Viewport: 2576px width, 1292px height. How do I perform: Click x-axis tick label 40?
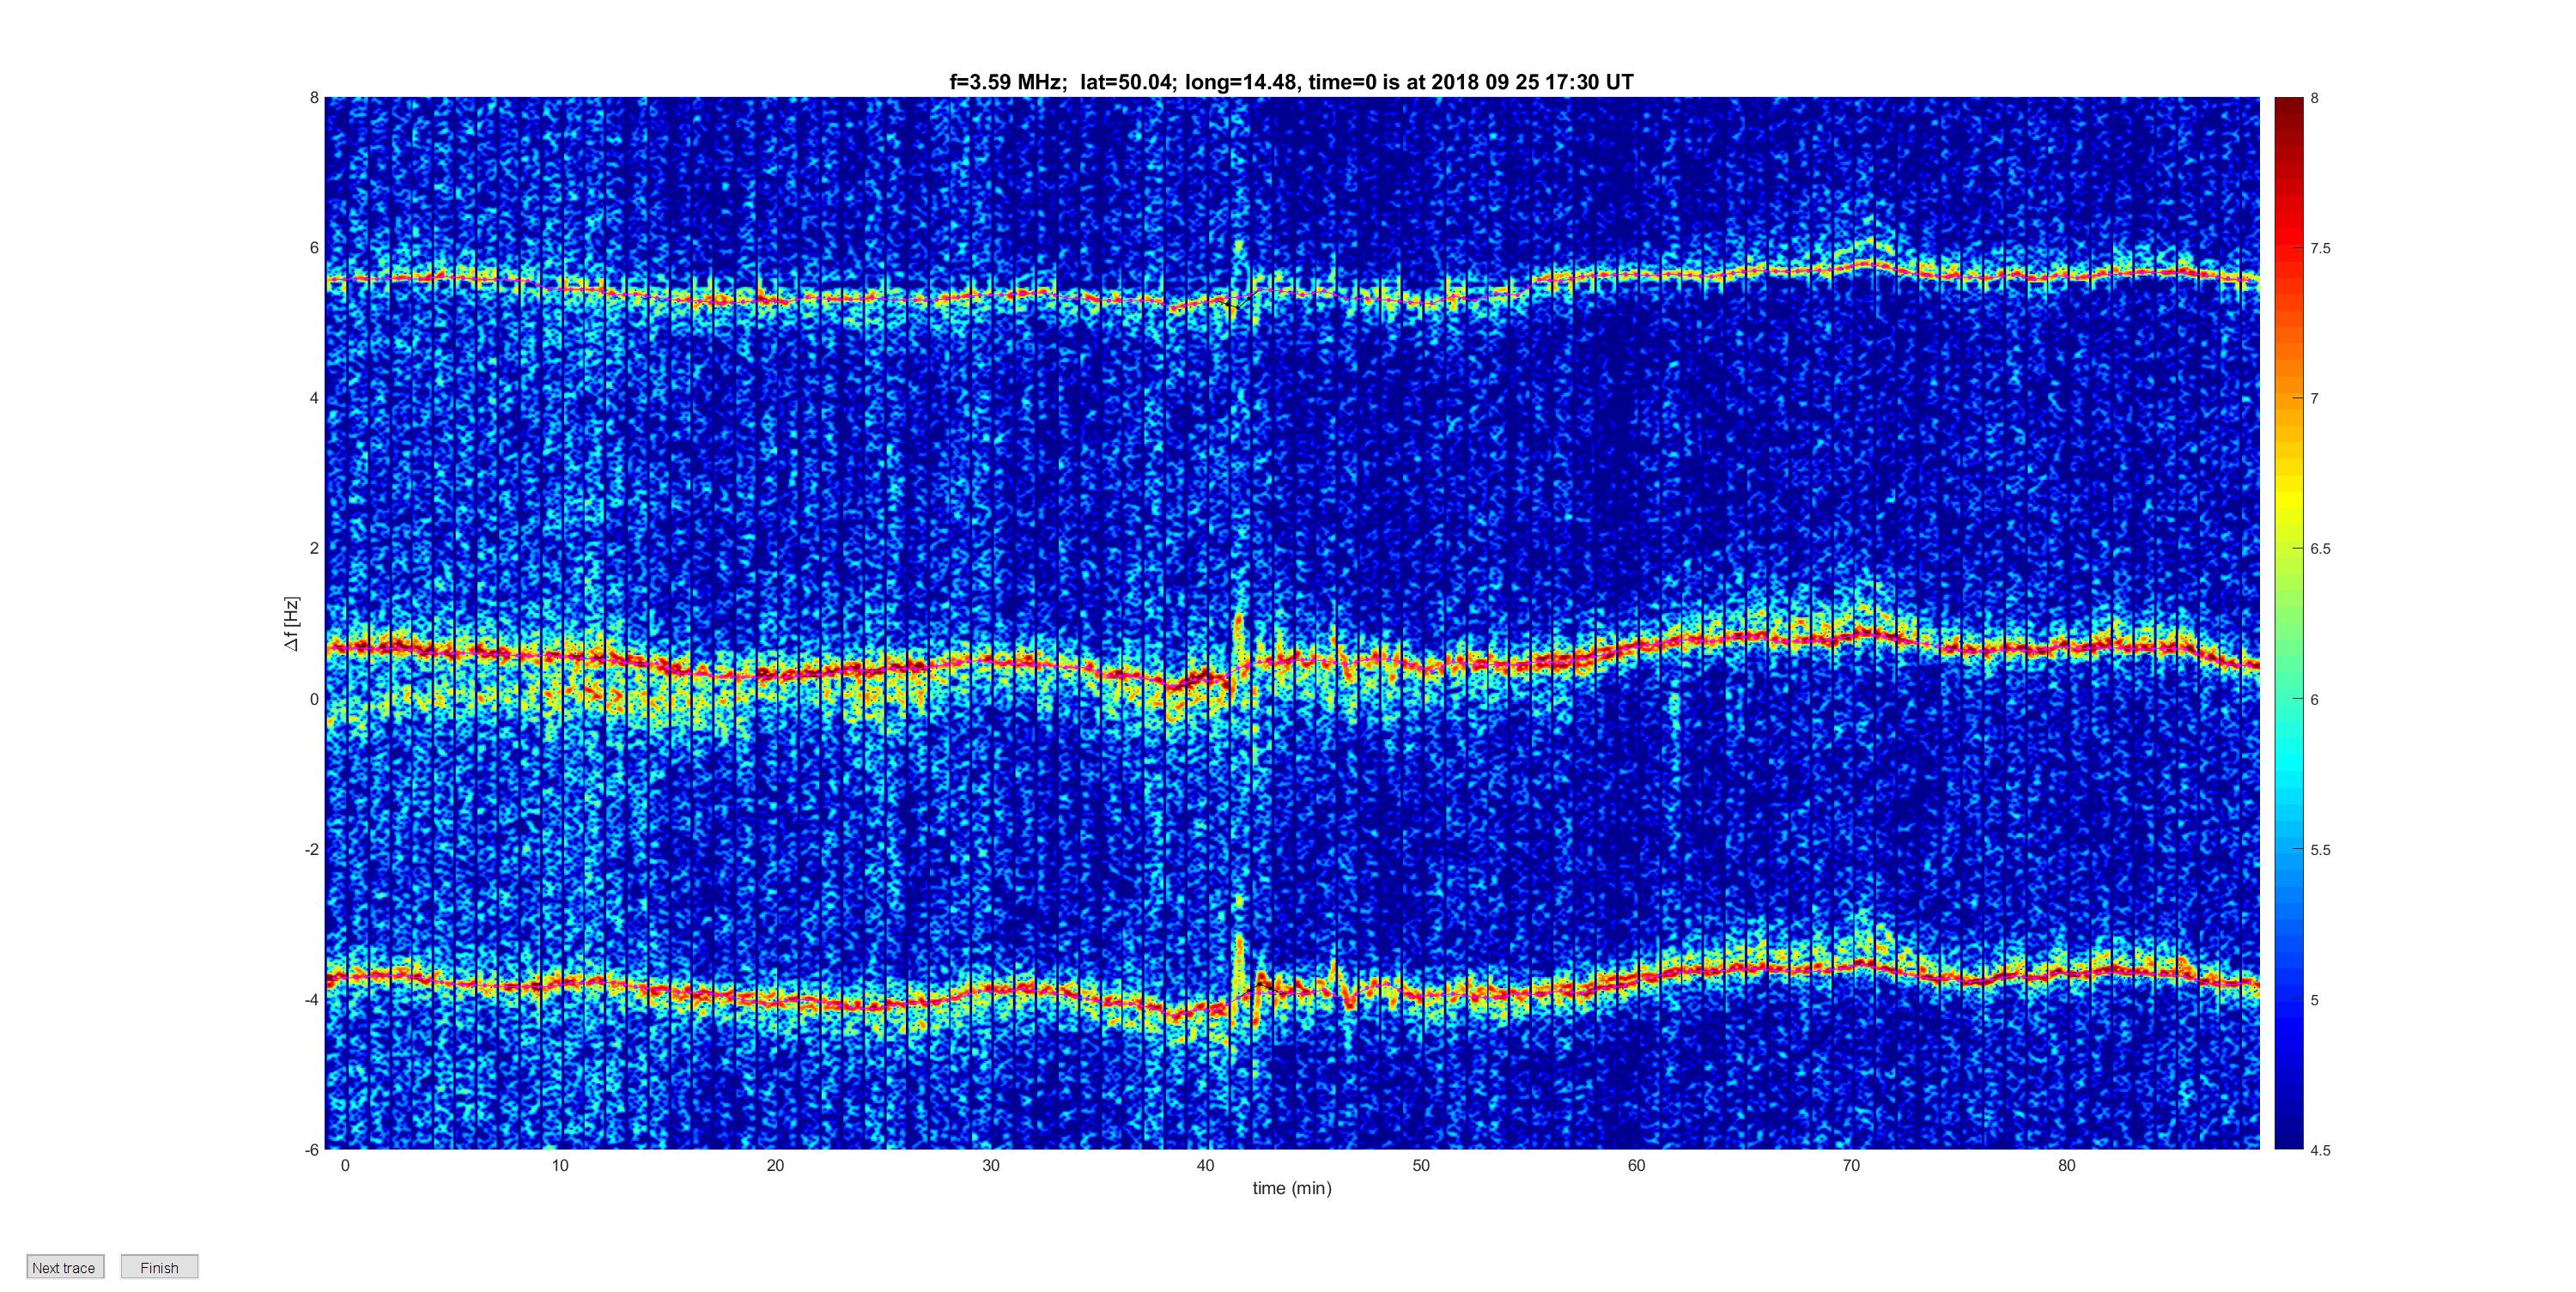1206,1165
